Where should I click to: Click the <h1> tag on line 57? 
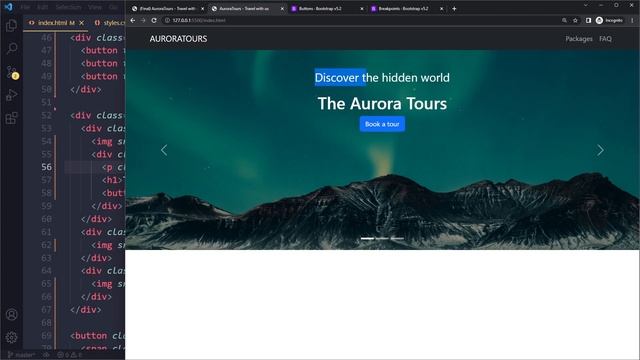pyautogui.click(x=113, y=180)
